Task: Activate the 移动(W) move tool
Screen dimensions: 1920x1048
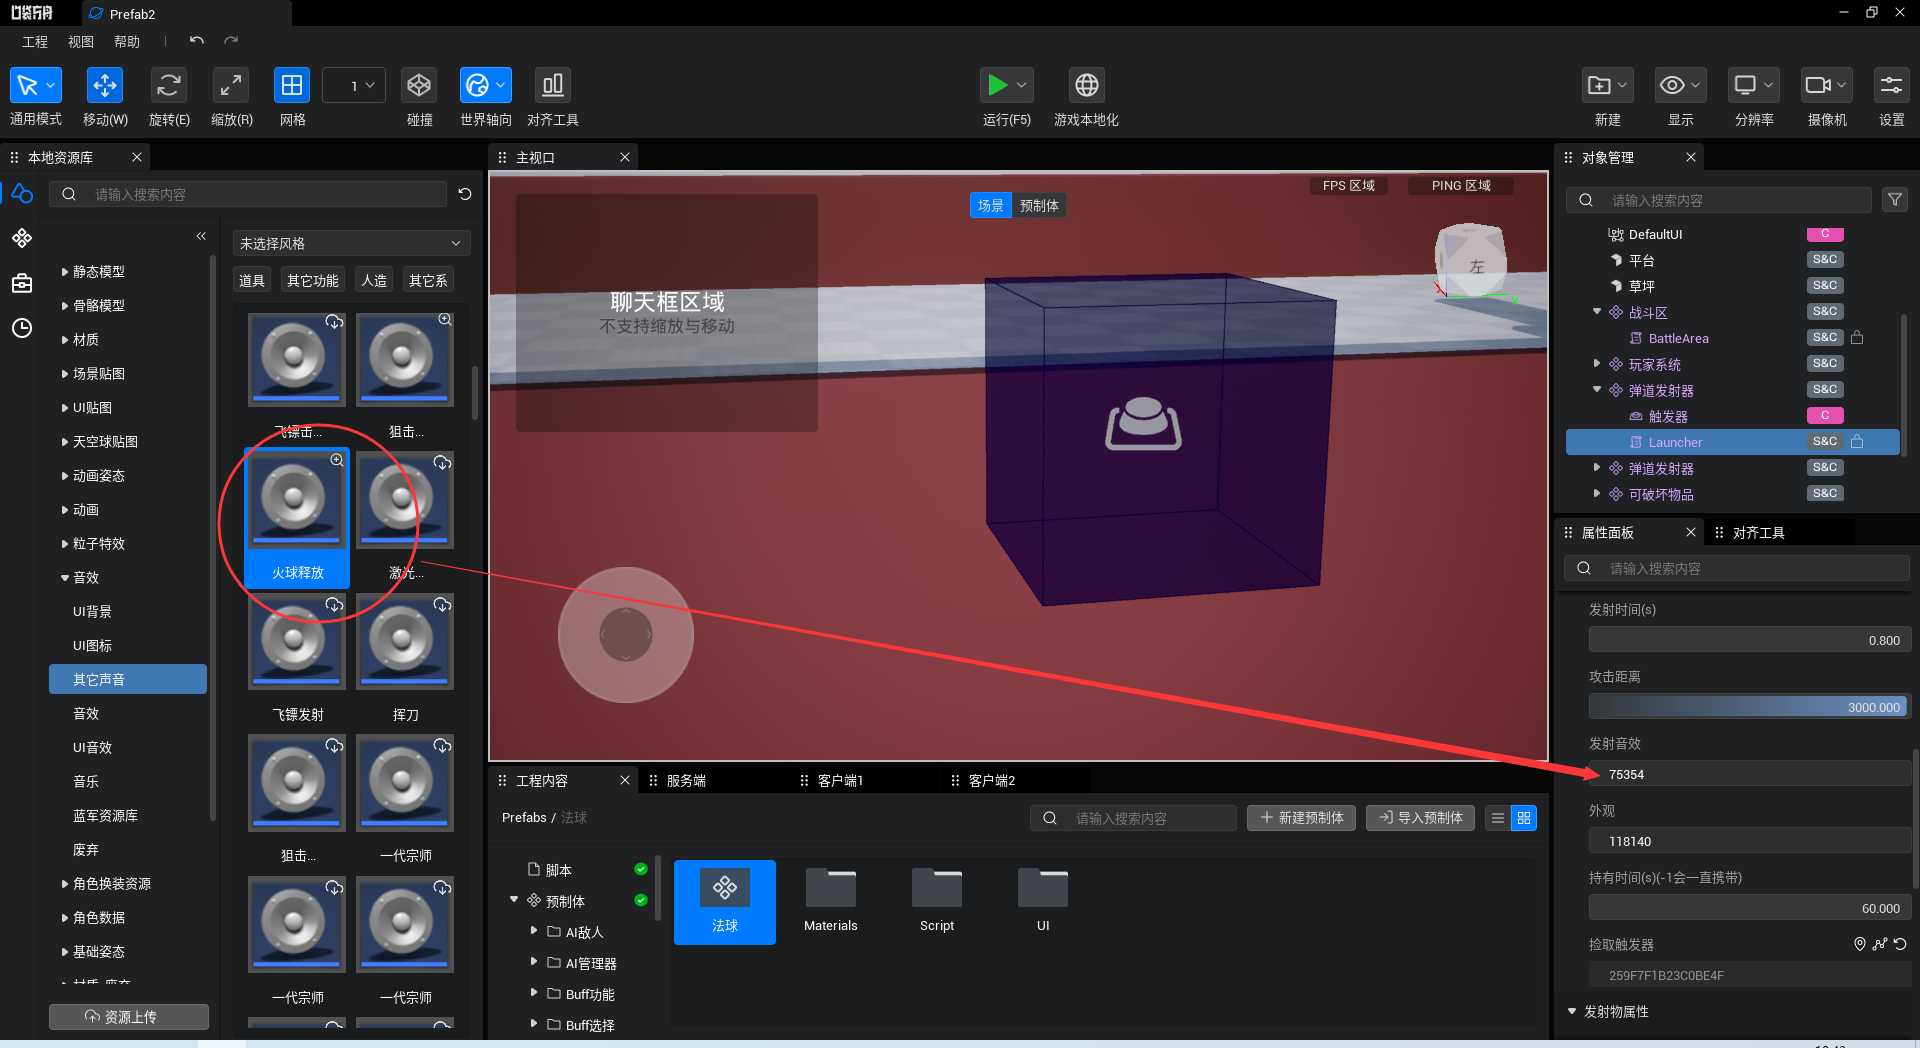Action: [104, 86]
